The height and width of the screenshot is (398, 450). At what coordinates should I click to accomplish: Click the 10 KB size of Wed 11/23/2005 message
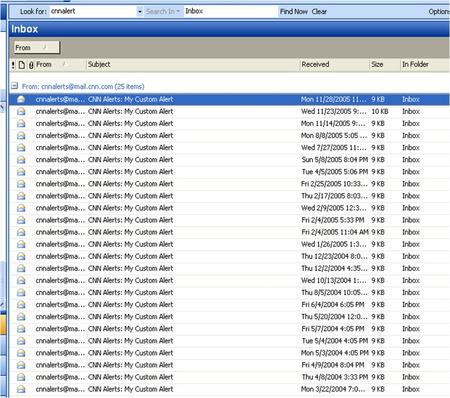(x=380, y=111)
